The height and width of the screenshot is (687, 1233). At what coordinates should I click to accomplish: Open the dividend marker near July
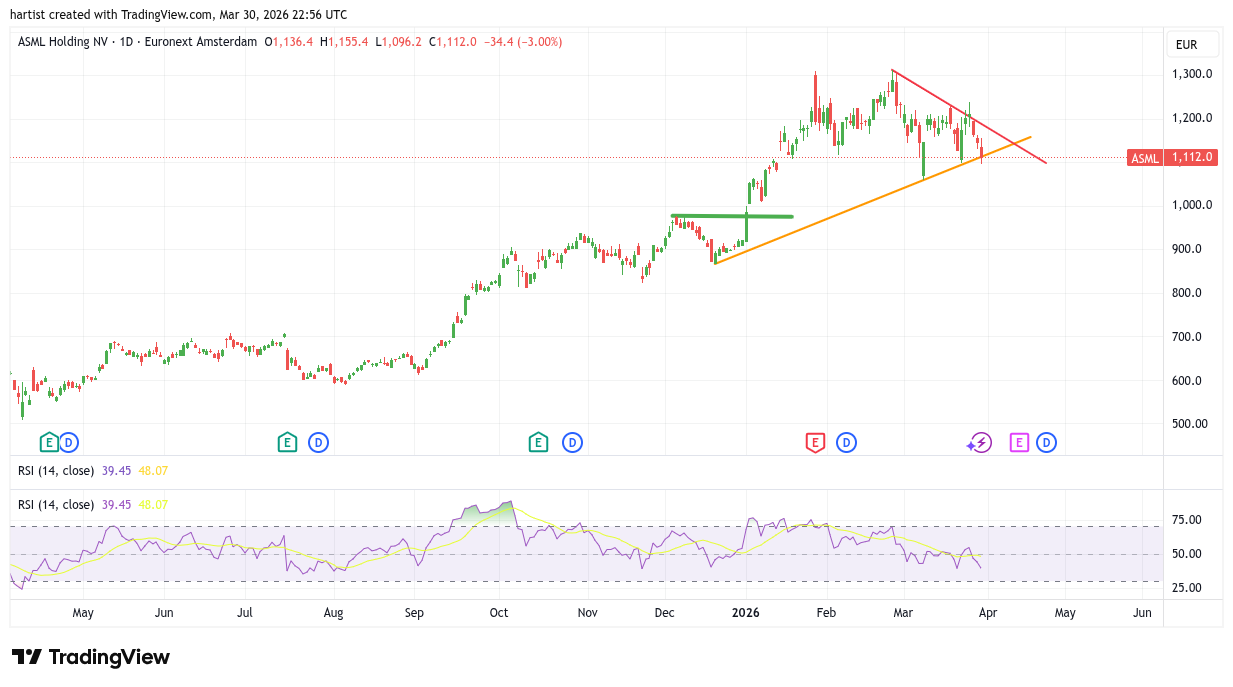(x=318, y=442)
